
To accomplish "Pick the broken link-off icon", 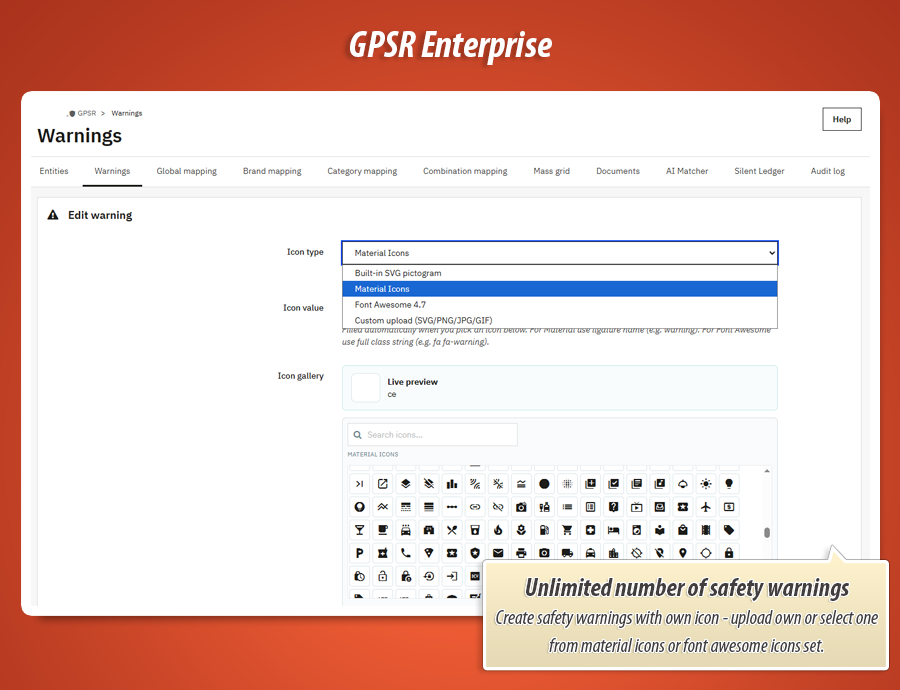I will pos(498,507).
